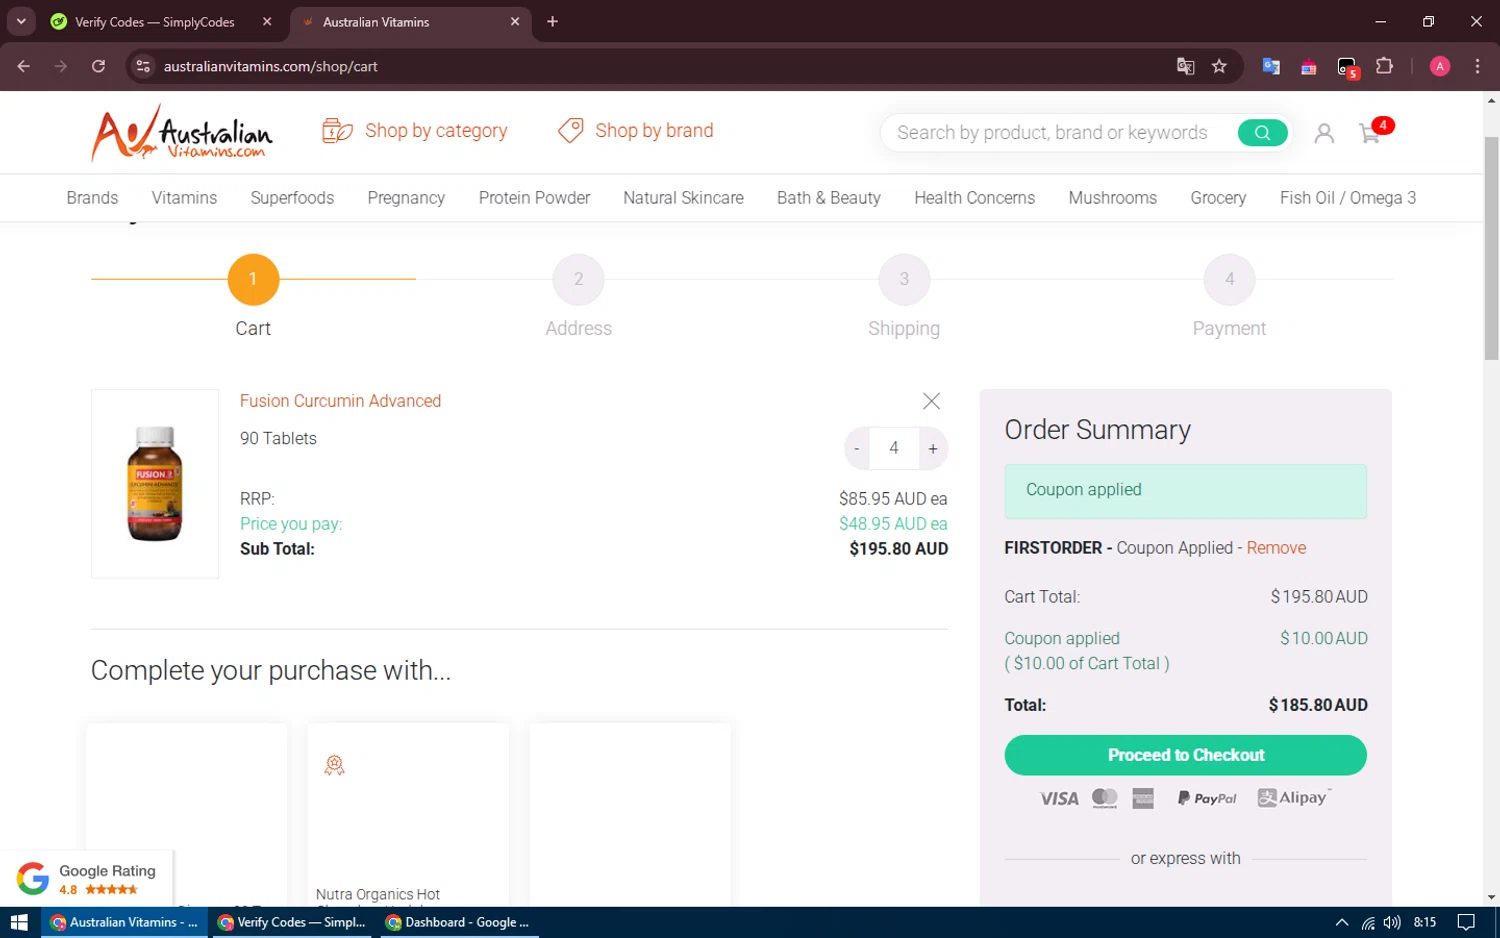The image size is (1500, 938).
Task: Open the Natural Skincare menu item
Action: (x=683, y=198)
